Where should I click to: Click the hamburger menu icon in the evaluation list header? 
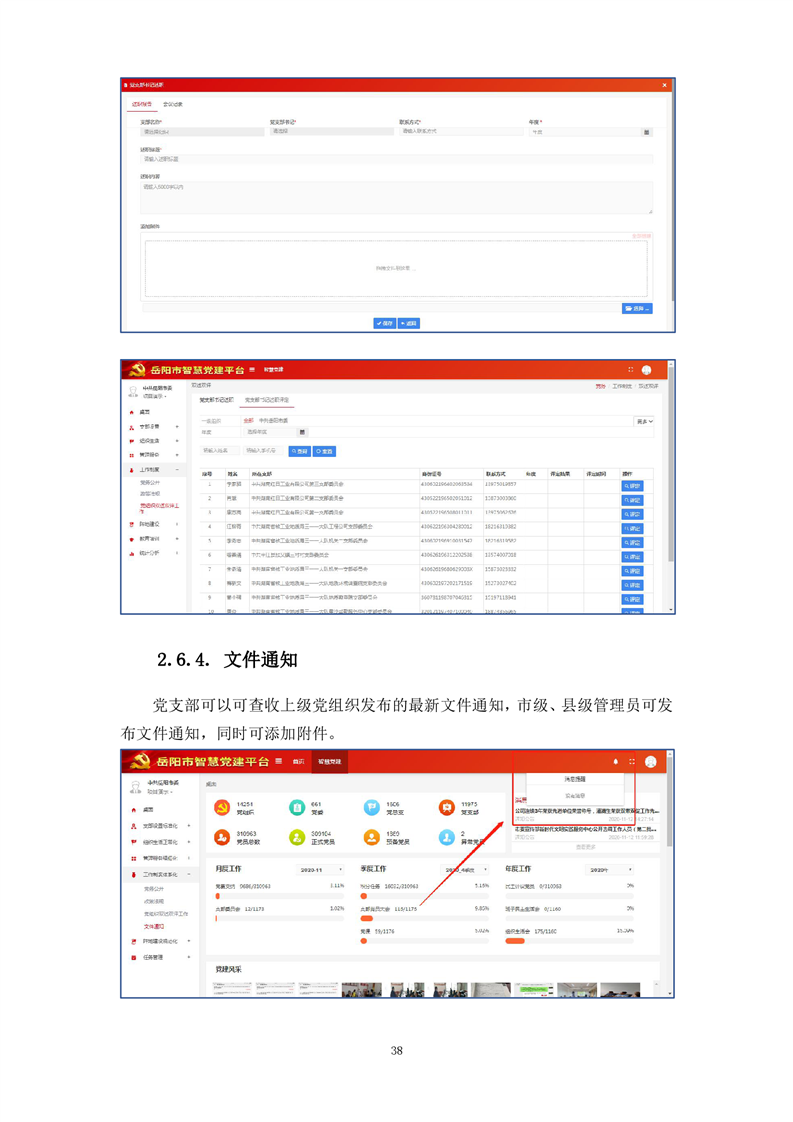tap(252, 370)
